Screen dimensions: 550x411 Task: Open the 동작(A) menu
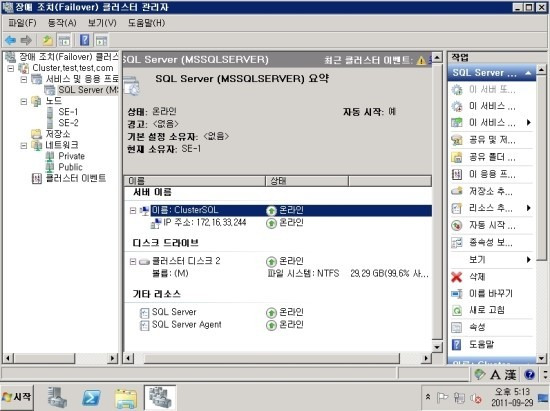(x=62, y=23)
